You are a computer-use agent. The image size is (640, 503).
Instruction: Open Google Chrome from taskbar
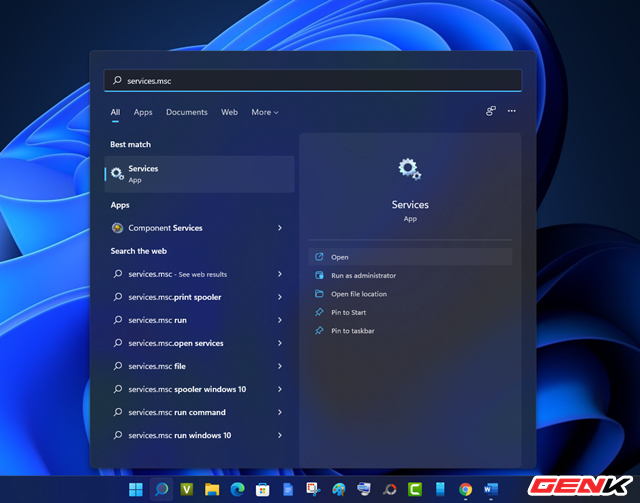(x=465, y=489)
